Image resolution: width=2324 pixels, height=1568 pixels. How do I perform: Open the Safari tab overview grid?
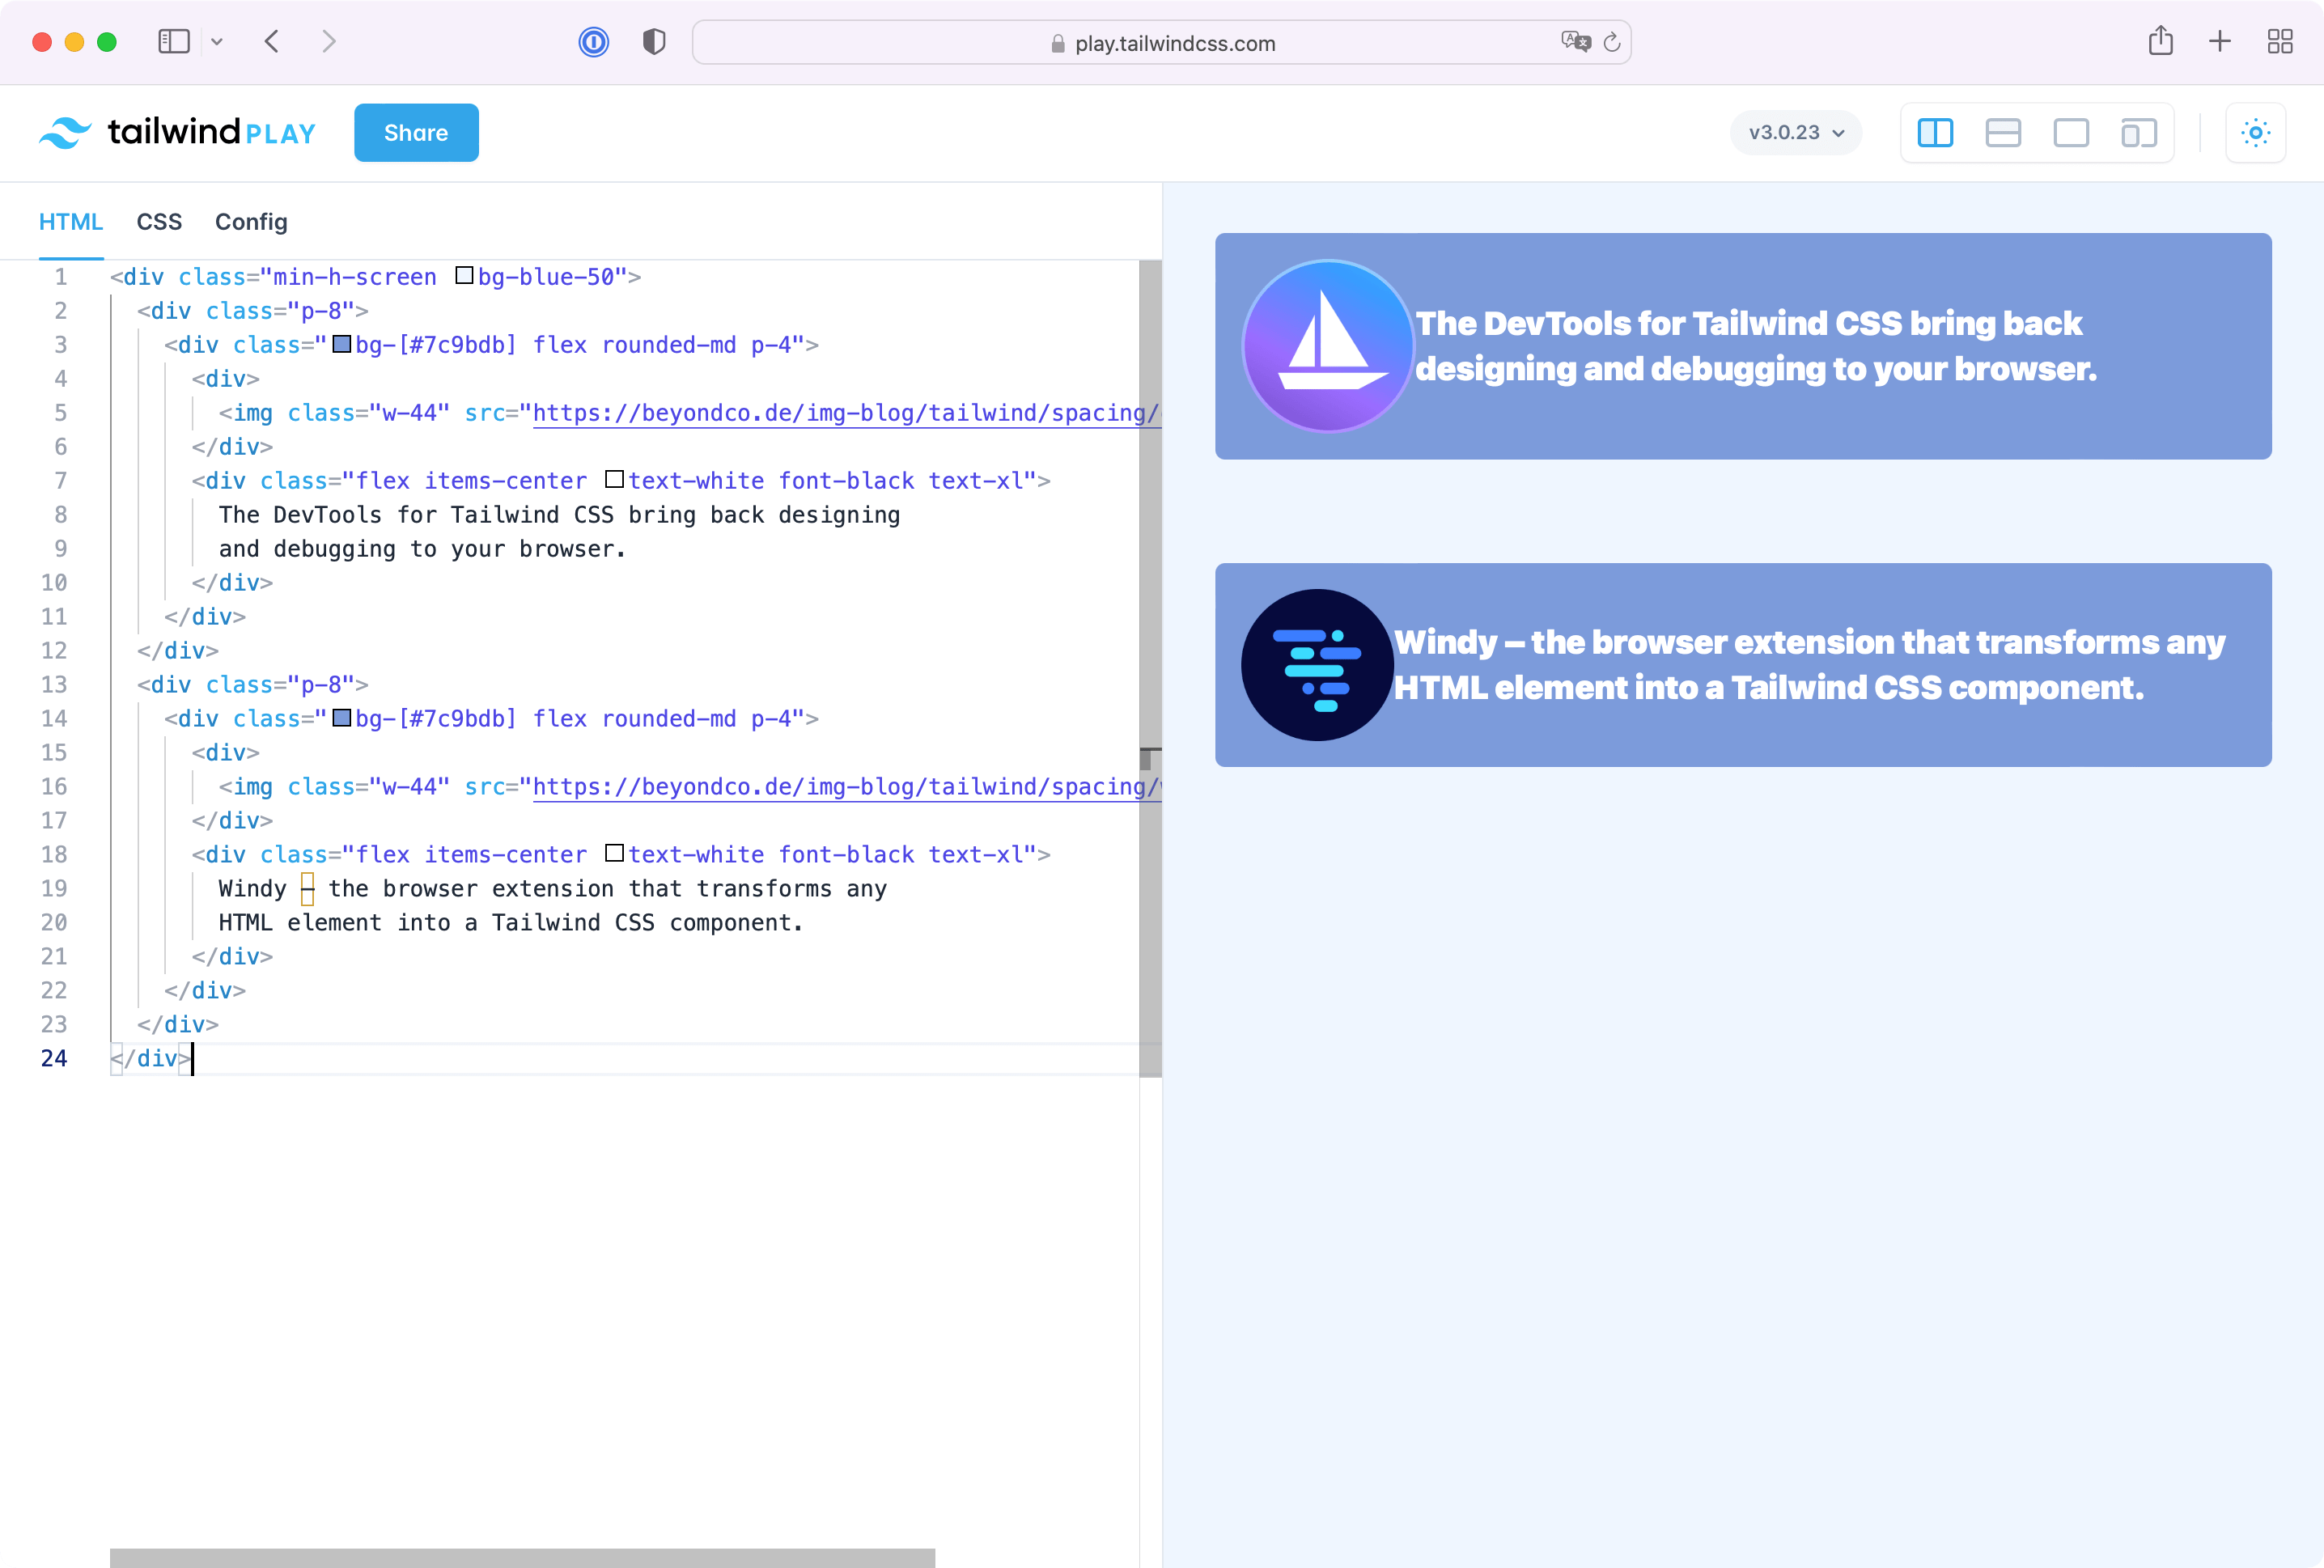tap(2280, 42)
